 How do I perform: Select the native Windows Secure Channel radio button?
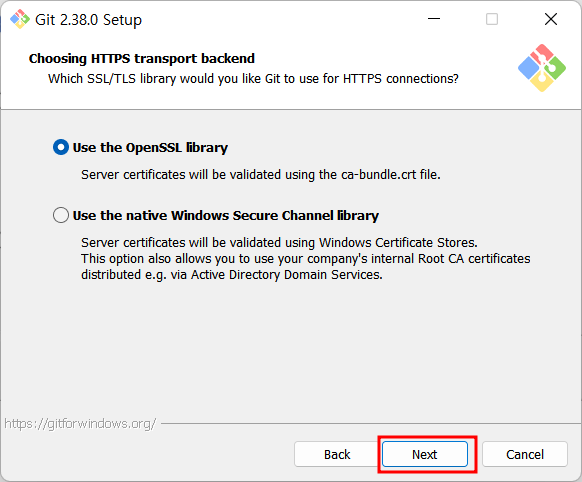coord(61,215)
